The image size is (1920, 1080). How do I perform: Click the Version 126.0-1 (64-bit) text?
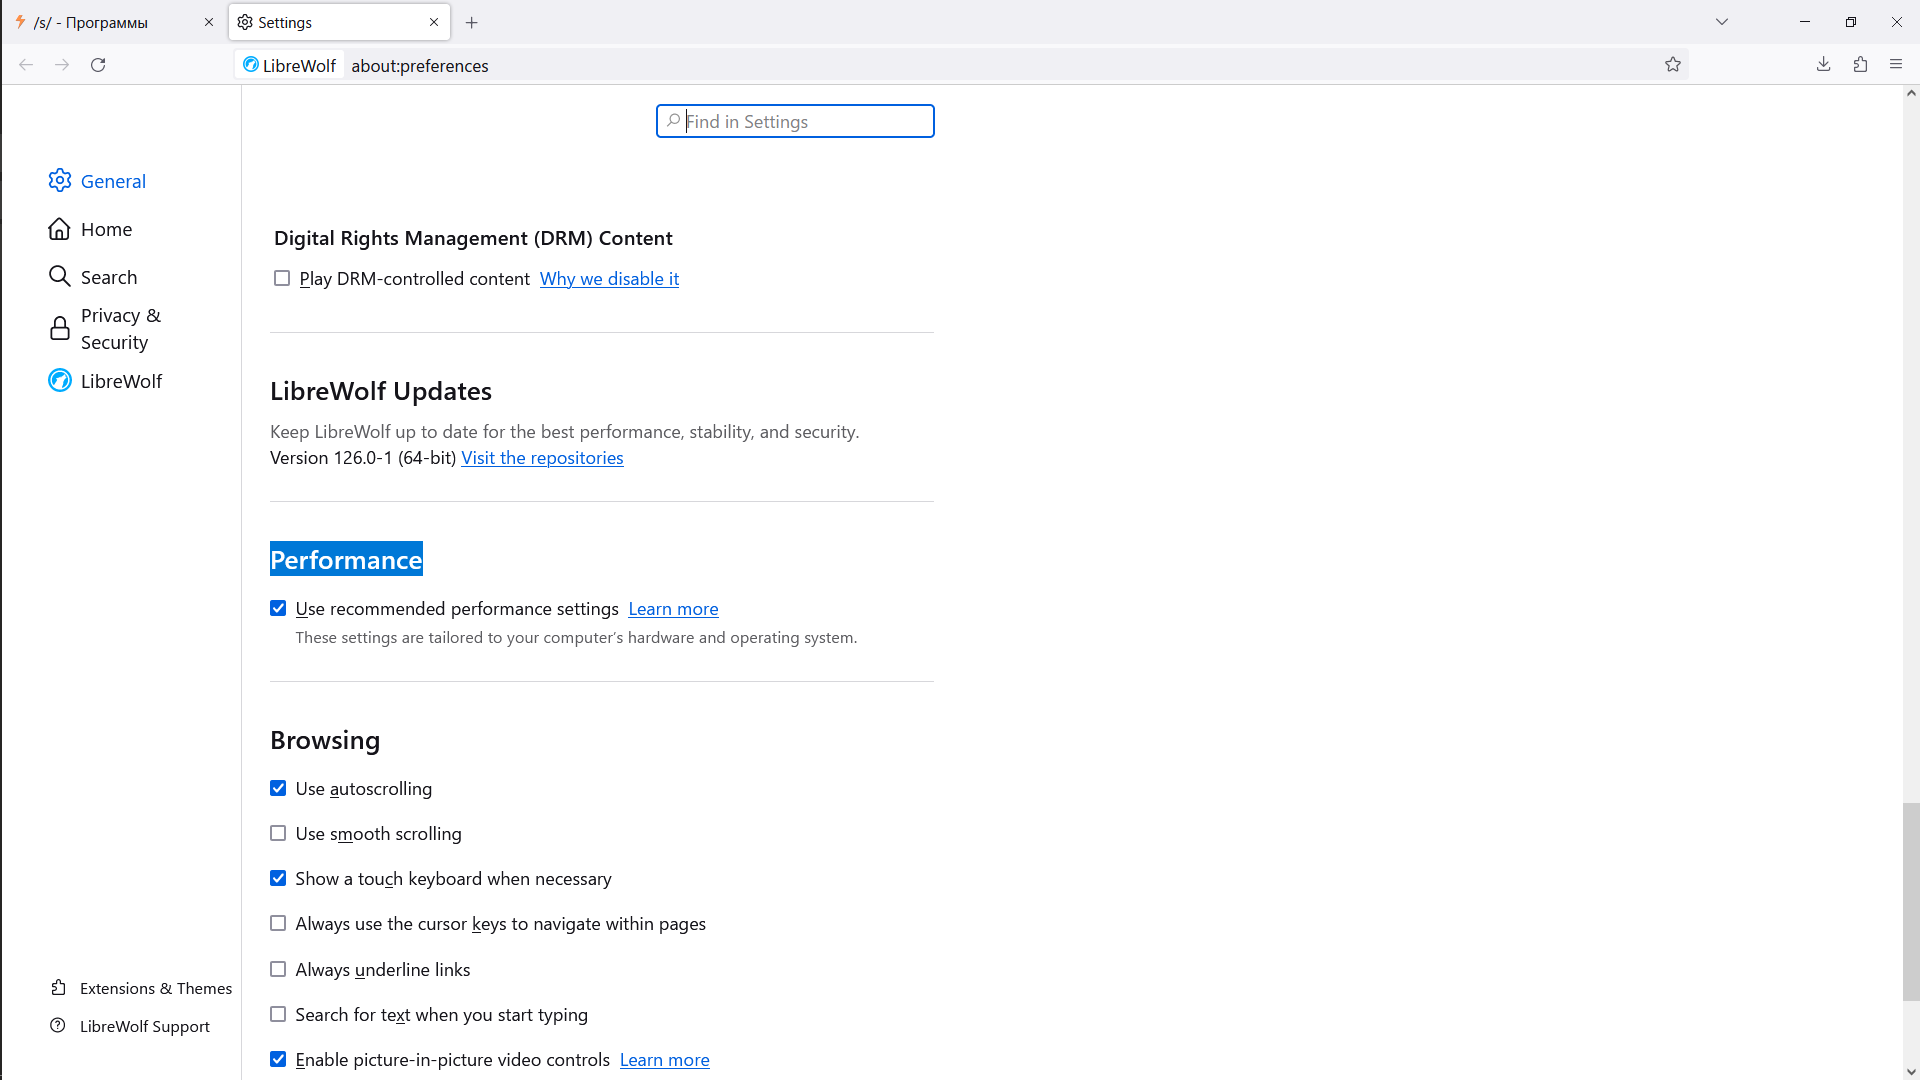[363, 458]
